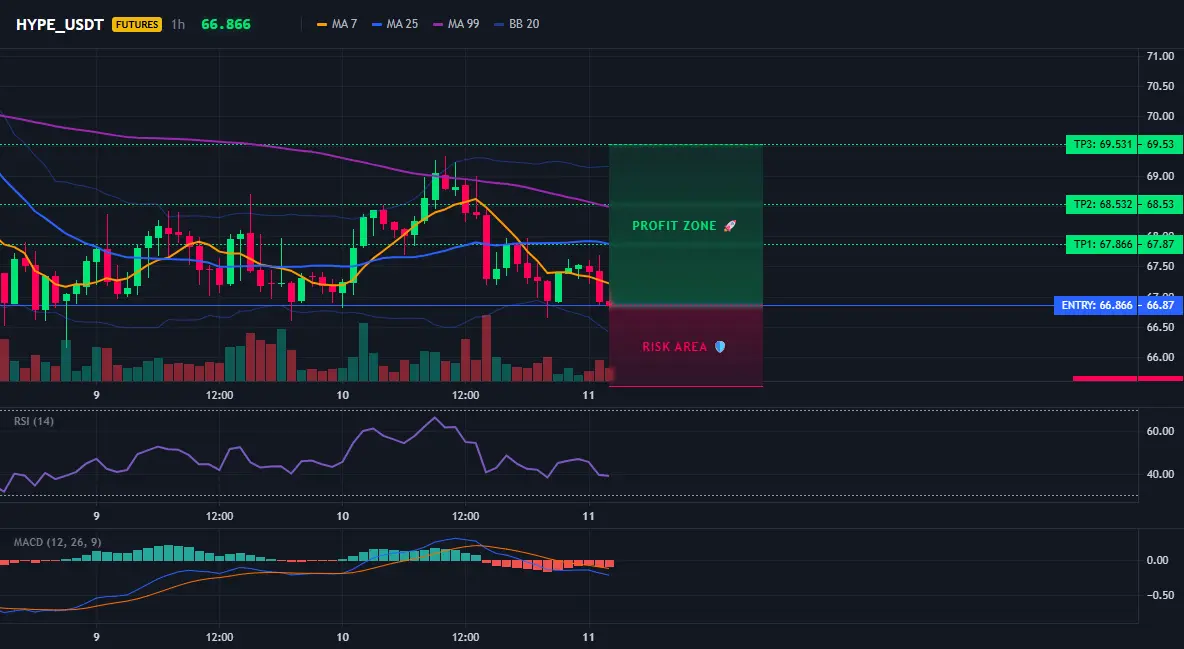Click the 66.00 price axis value

[1160, 357]
